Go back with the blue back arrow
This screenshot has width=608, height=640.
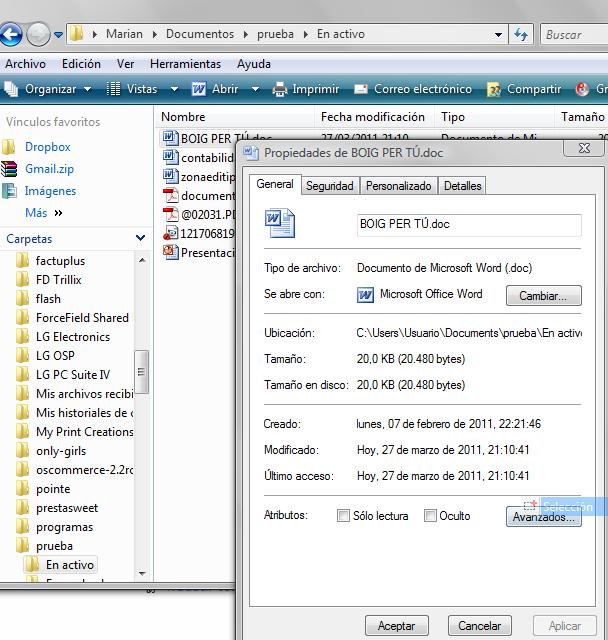(x=11, y=35)
